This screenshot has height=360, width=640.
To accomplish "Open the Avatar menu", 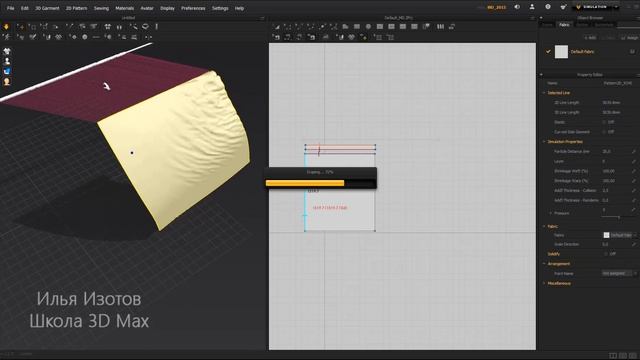I will (x=147, y=8).
